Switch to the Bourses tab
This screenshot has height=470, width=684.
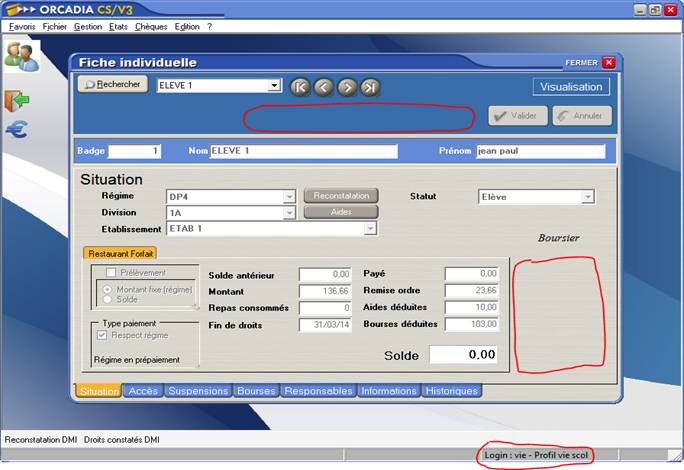(x=255, y=391)
